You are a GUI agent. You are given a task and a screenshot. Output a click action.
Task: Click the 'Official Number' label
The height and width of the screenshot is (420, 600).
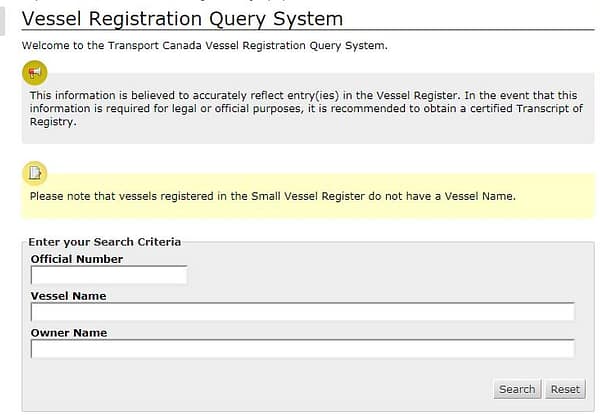pos(77,259)
